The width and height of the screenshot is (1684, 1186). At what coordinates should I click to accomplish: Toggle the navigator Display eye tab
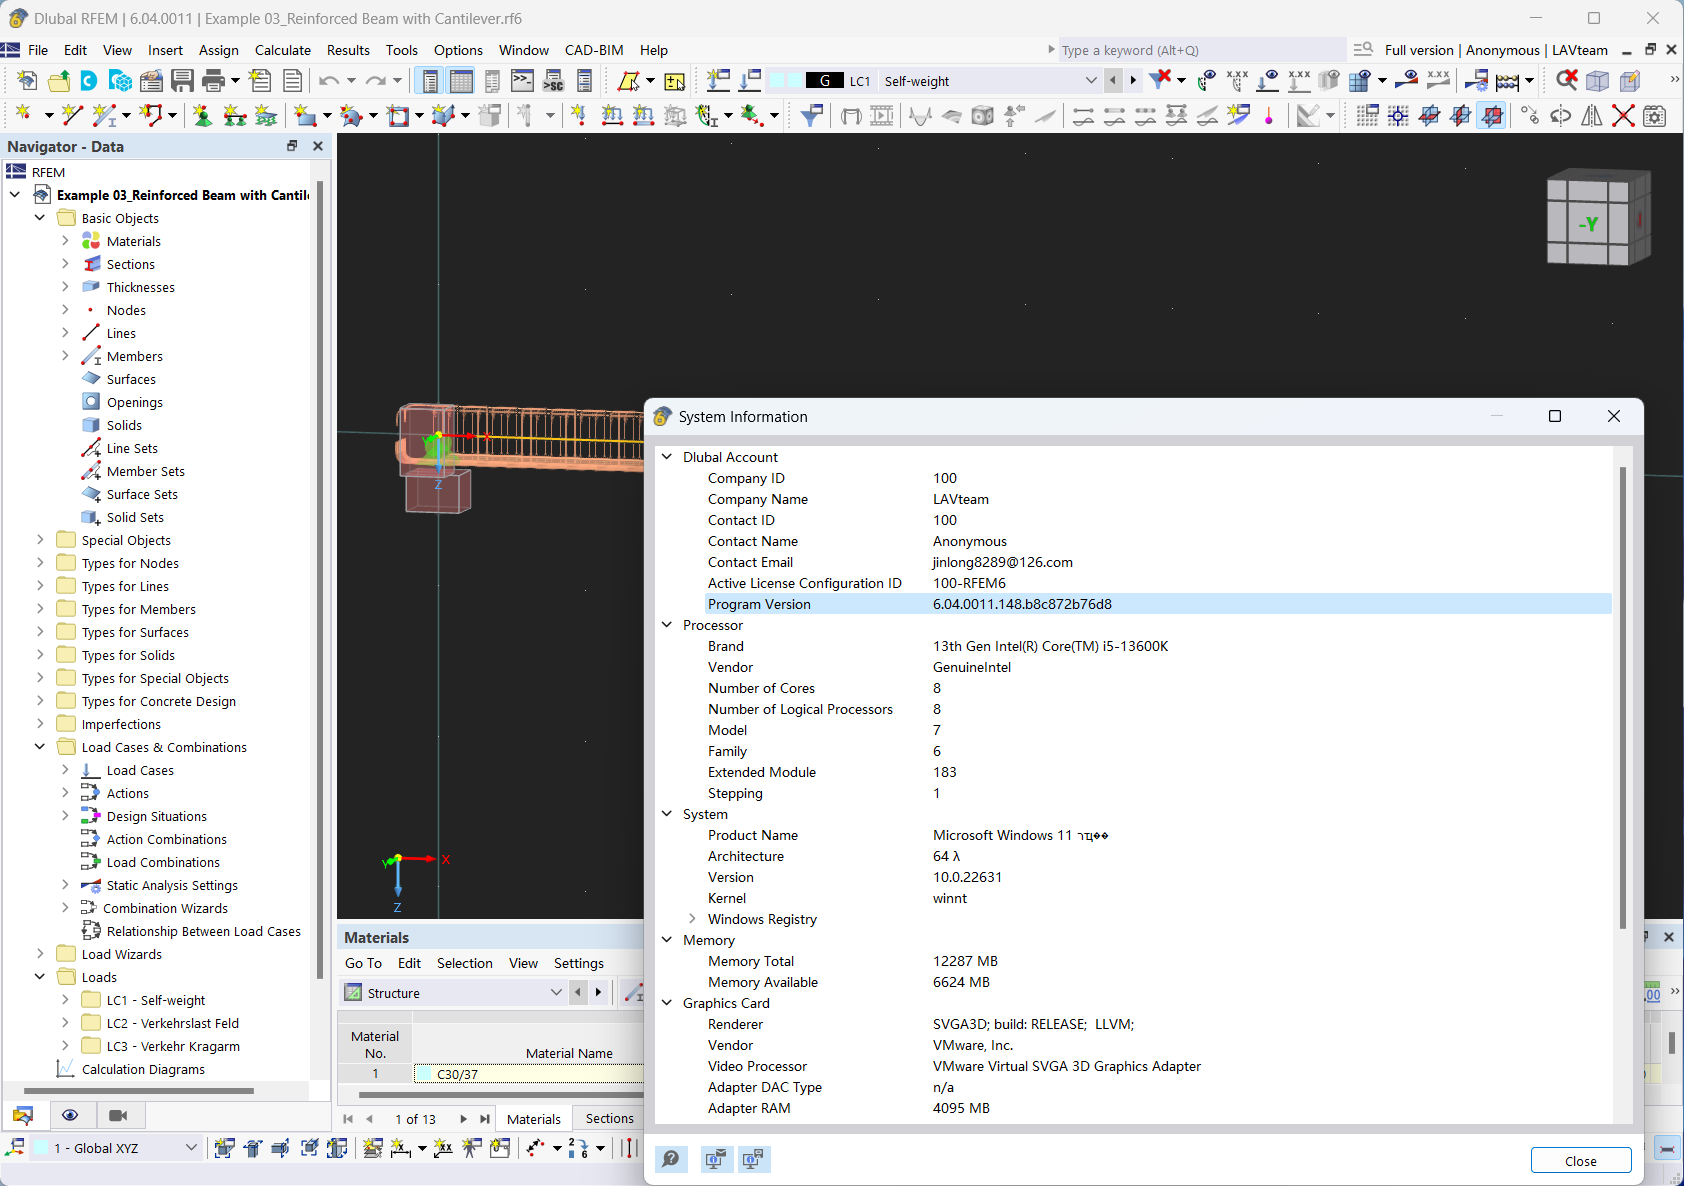(70, 1115)
